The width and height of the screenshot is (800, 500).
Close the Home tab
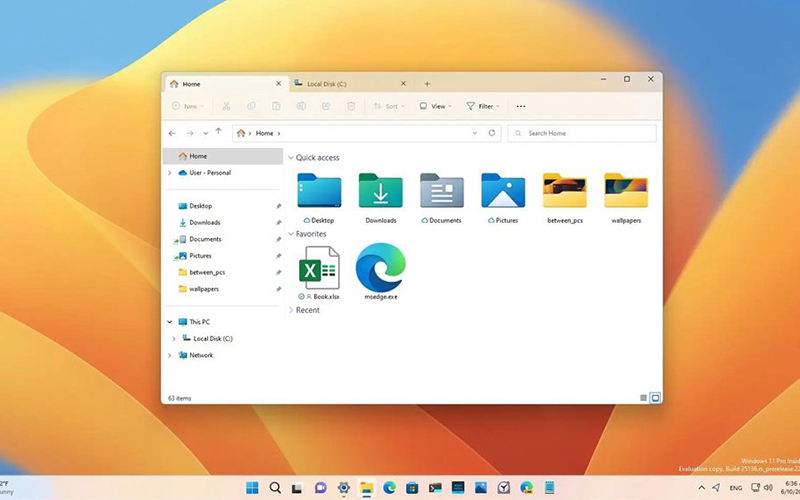coord(279,84)
